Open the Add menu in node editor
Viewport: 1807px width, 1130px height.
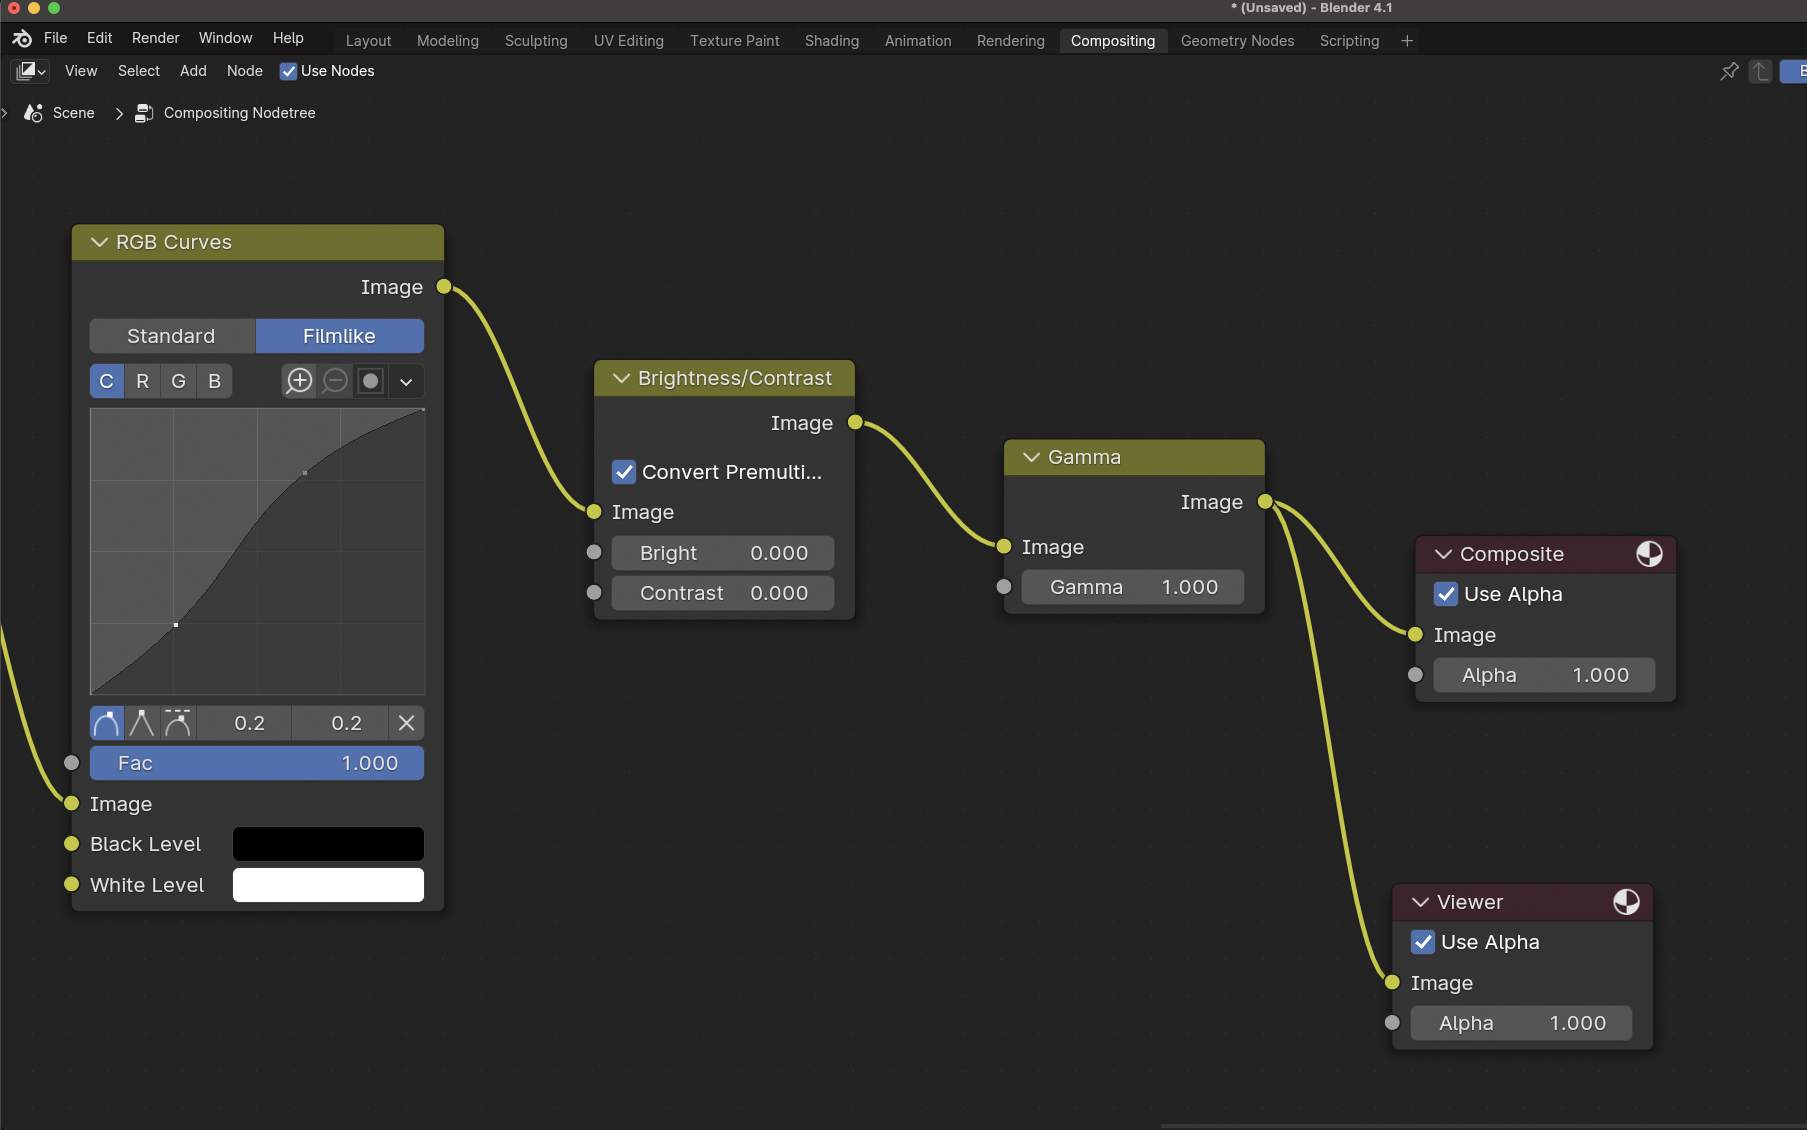193,71
